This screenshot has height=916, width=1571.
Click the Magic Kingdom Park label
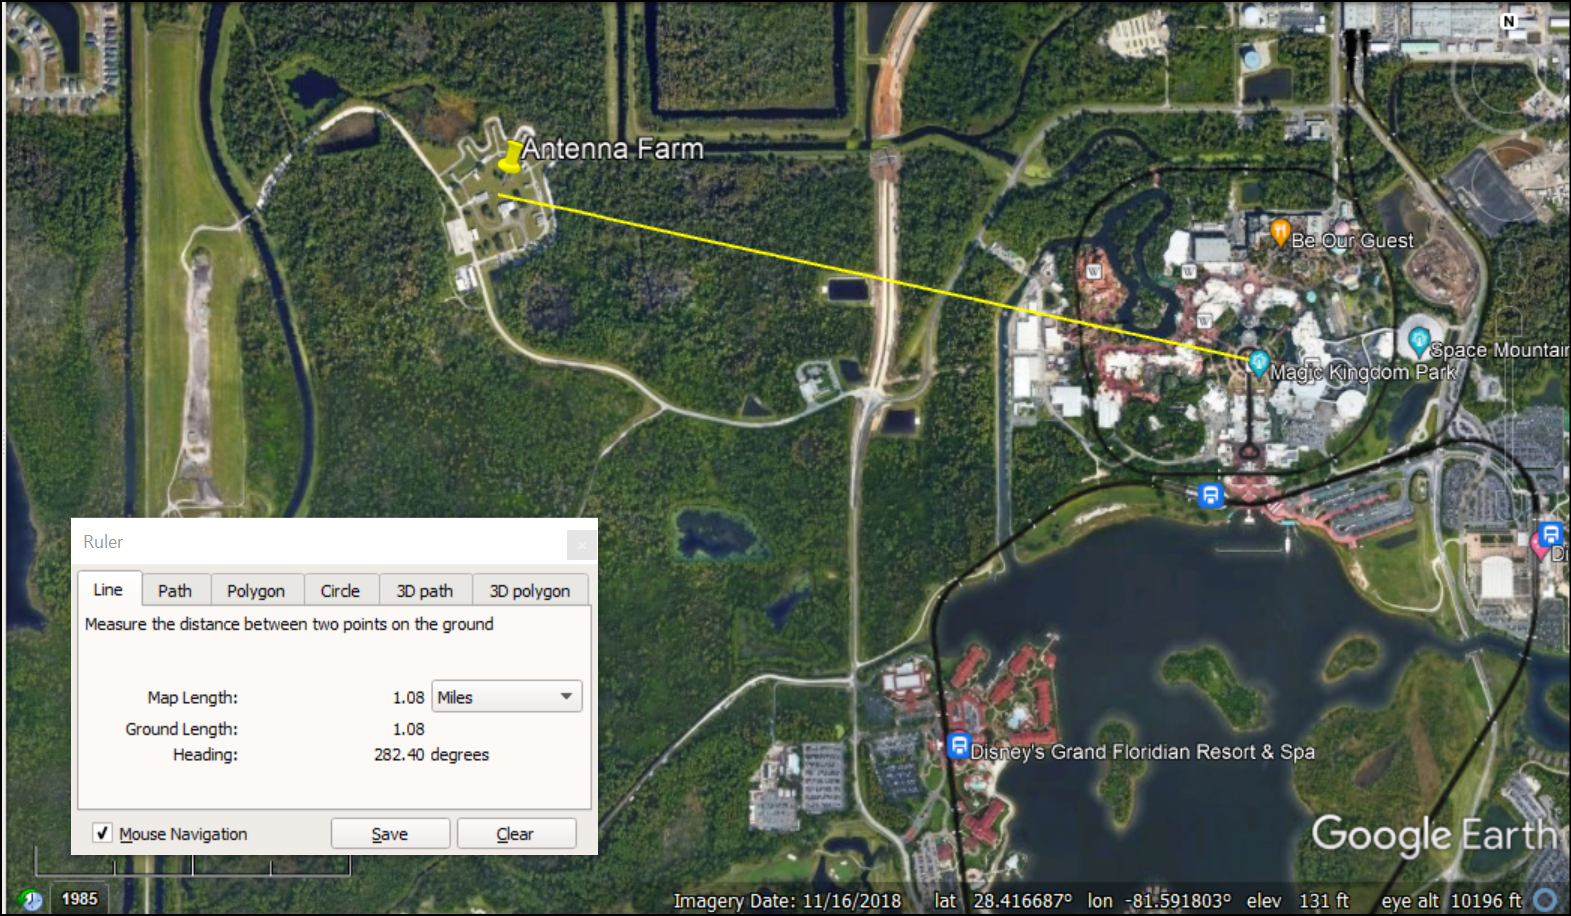[1363, 372]
